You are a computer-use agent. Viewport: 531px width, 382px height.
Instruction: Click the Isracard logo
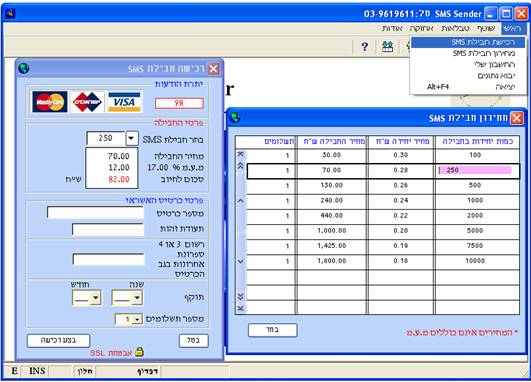pos(87,102)
